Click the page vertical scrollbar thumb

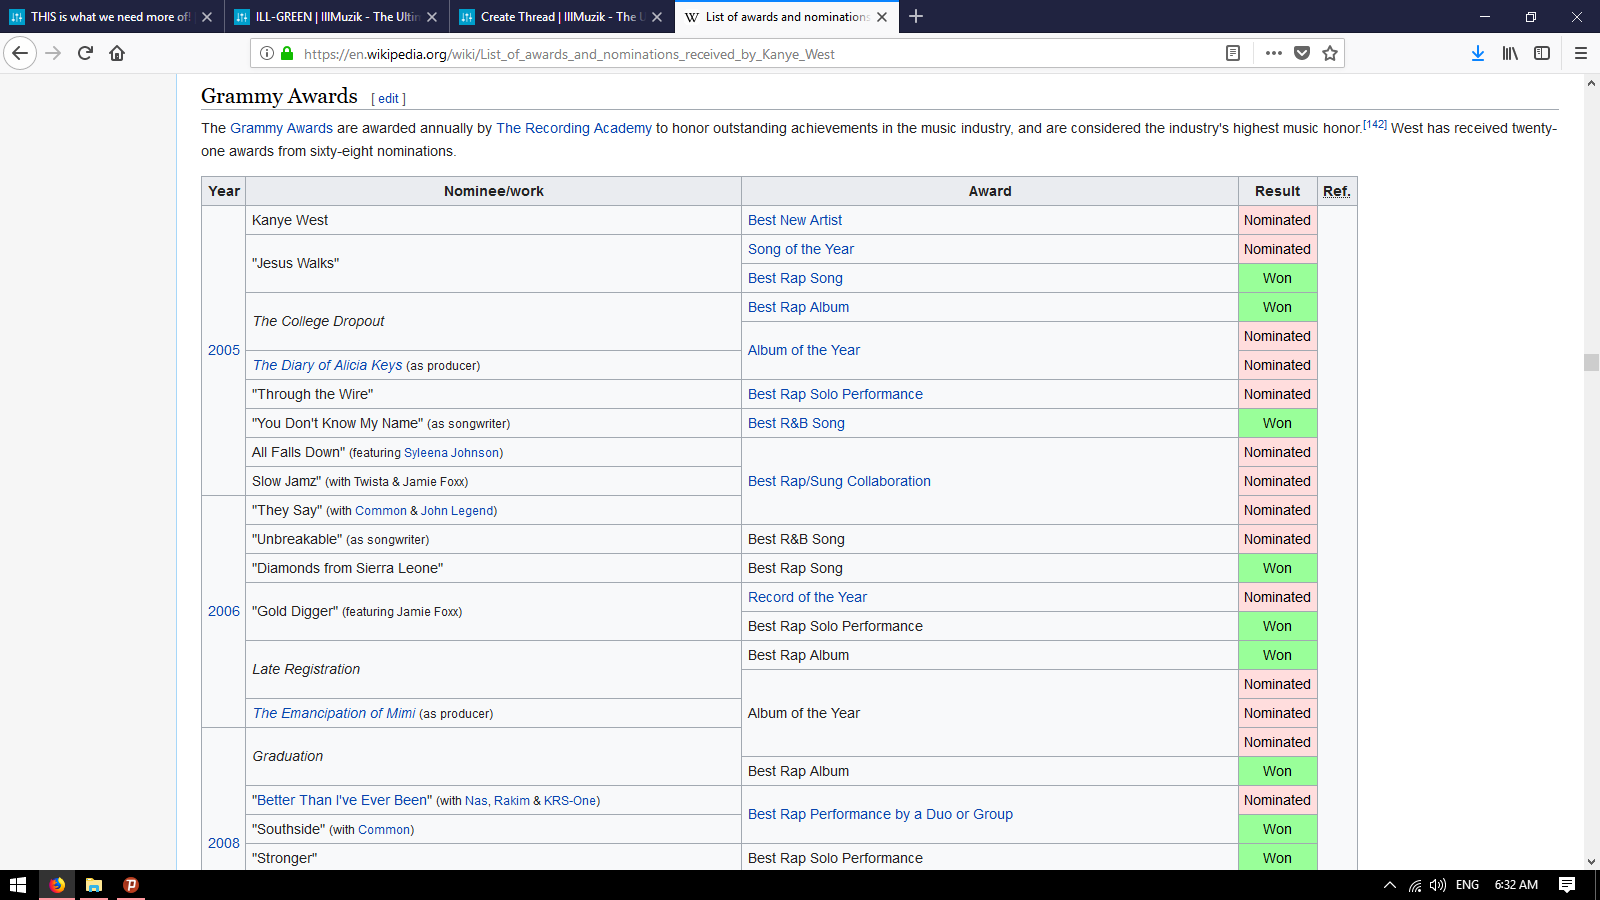point(1591,362)
